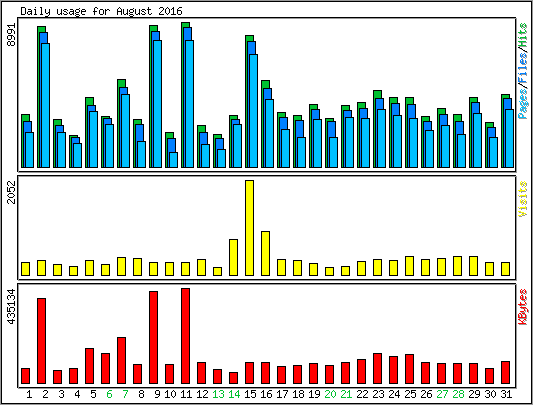Click day label 3 on the x-axis
This screenshot has width=533, height=405.
click(x=61, y=394)
